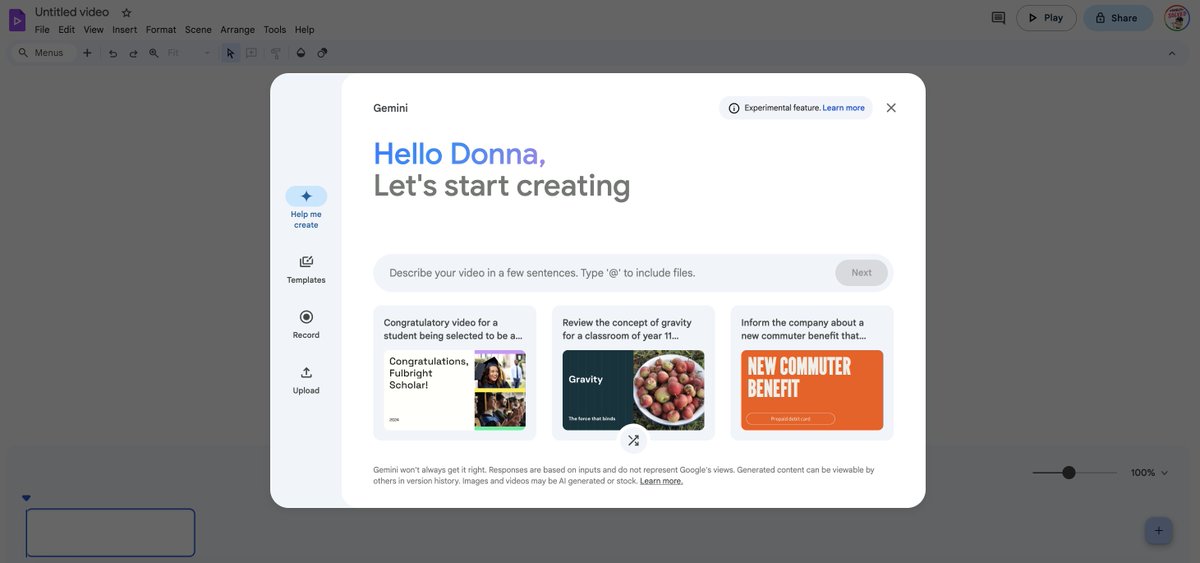Open the File menu

pyautogui.click(x=42, y=30)
